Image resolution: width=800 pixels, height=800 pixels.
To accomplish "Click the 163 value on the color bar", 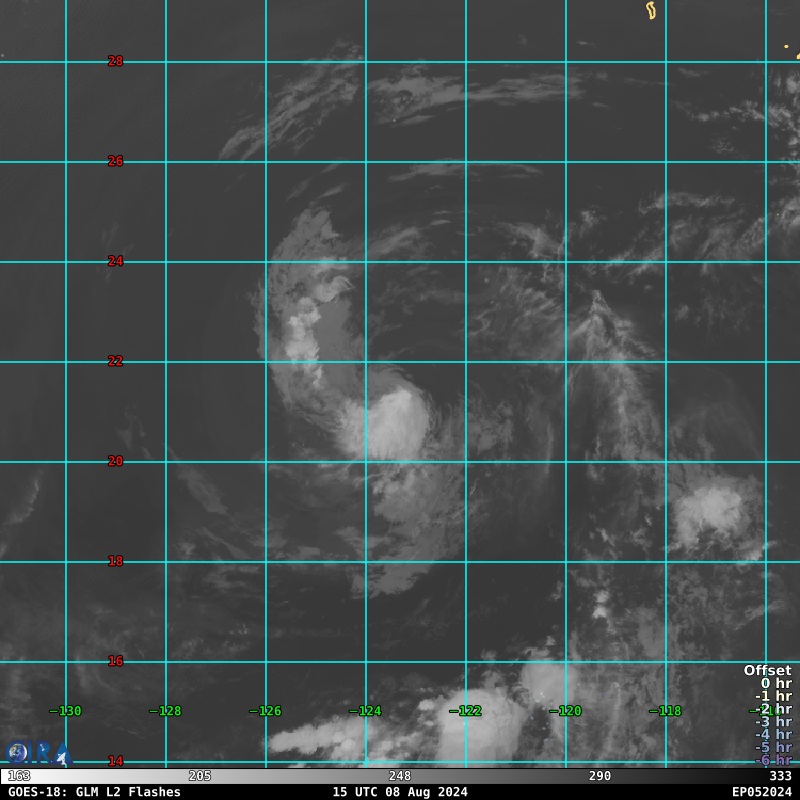I will point(19,776).
